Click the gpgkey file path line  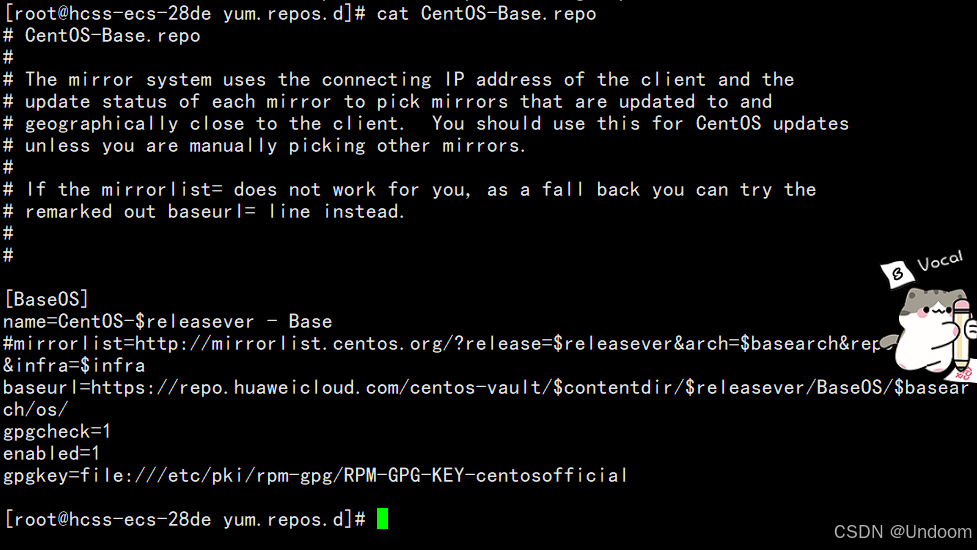[x=315, y=475]
